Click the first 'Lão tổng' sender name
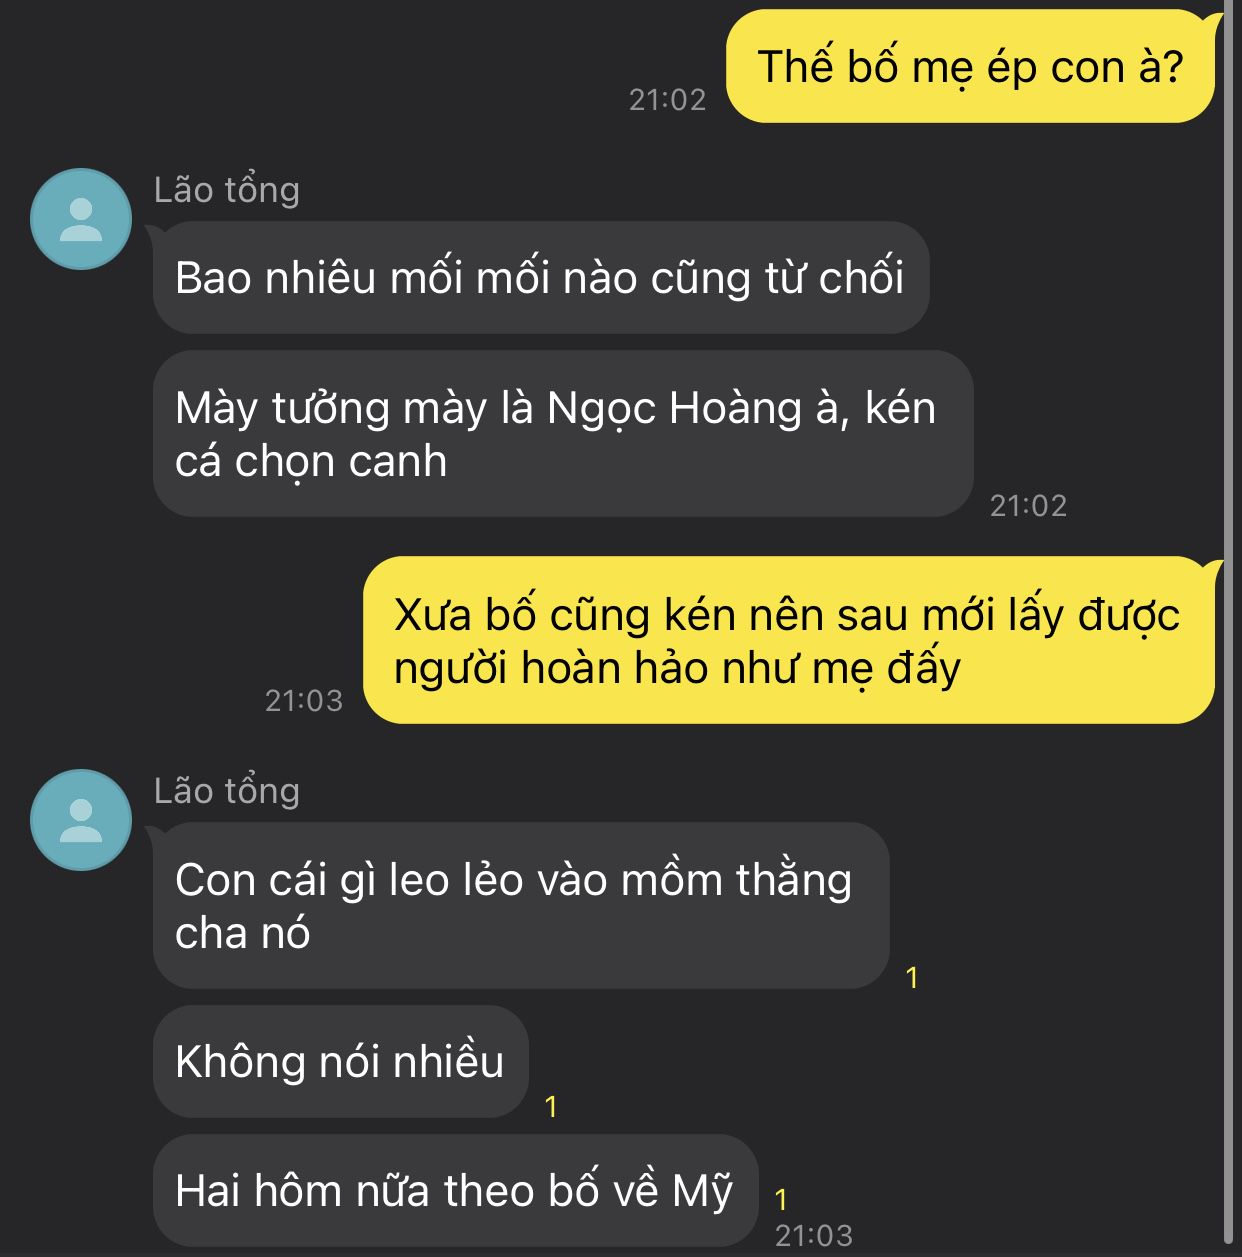Screen dimensions: 1242x1257 227,190
